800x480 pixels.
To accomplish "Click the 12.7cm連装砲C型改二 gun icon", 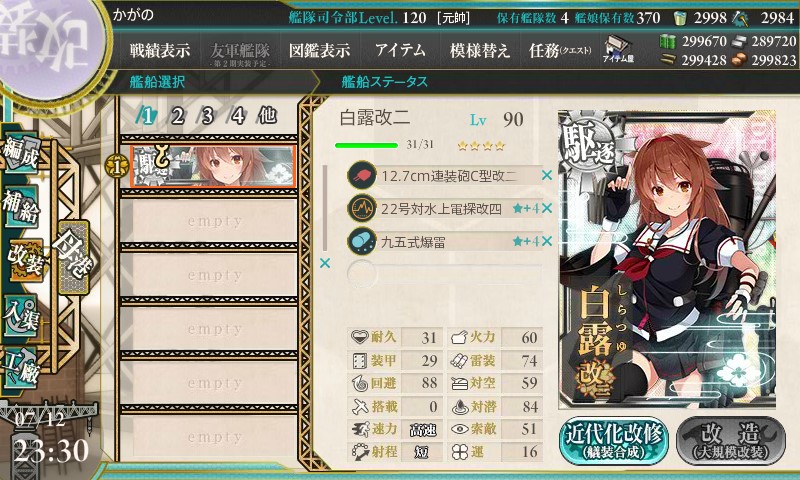I will (361, 175).
